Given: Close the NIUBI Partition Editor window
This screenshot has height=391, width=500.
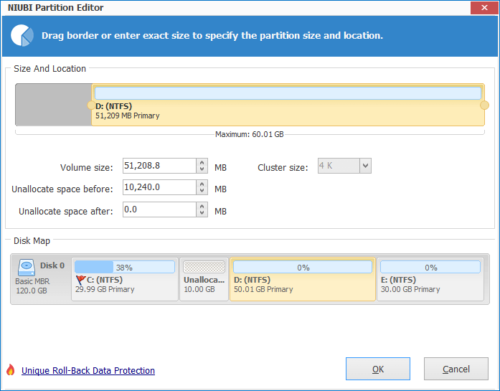Looking at the screenshot, I should point(484,7).
